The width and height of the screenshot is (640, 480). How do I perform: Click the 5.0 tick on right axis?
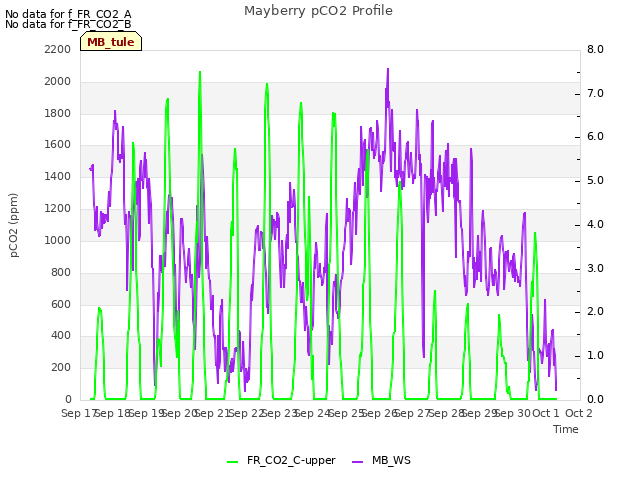pos(595,180)
